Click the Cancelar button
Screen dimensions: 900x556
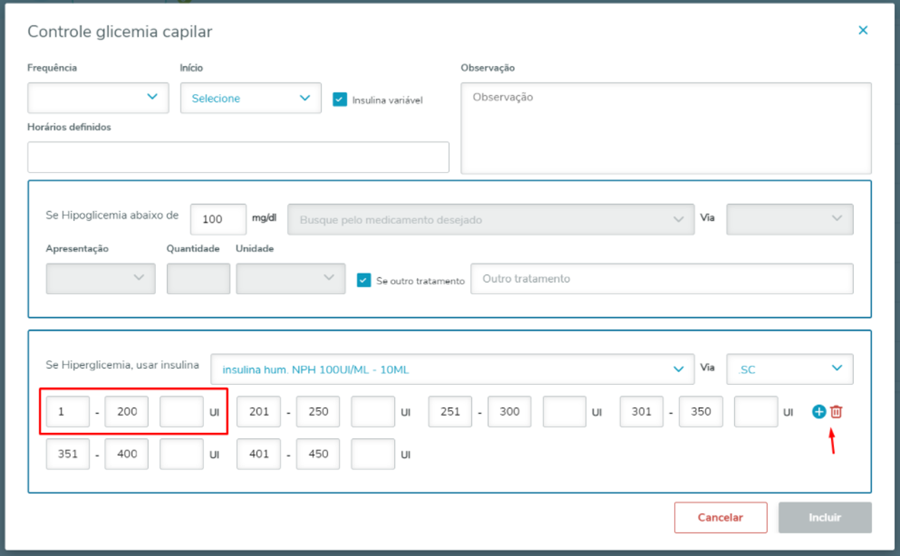(x=720, y=518)
